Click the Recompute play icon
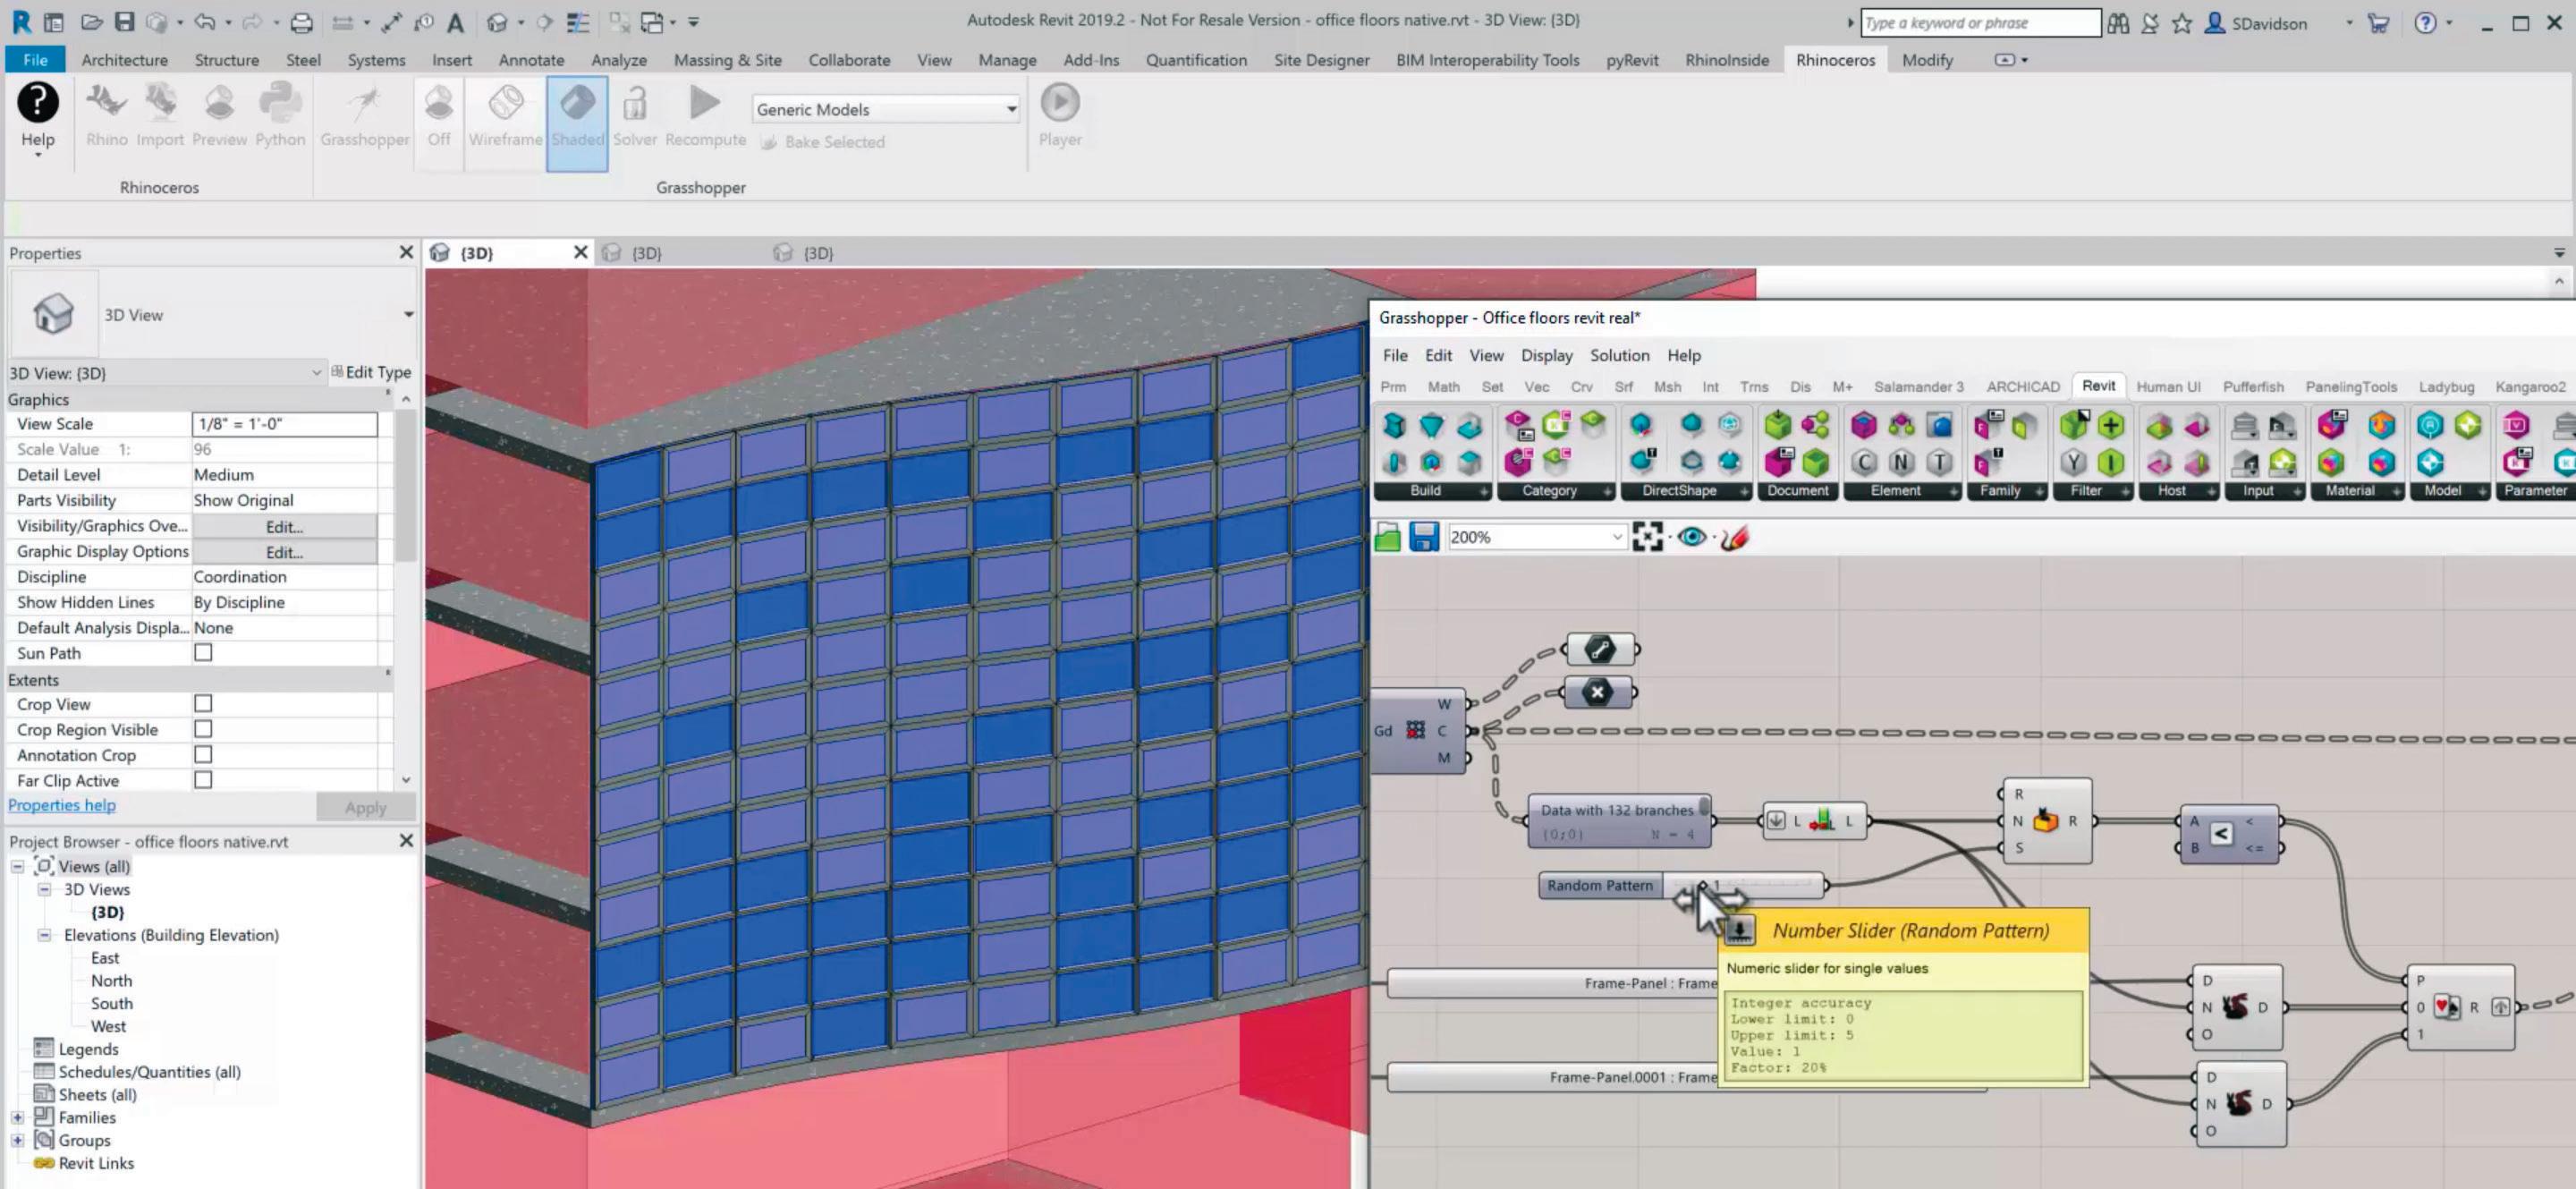2576x1189 pixels. (705, 117)
